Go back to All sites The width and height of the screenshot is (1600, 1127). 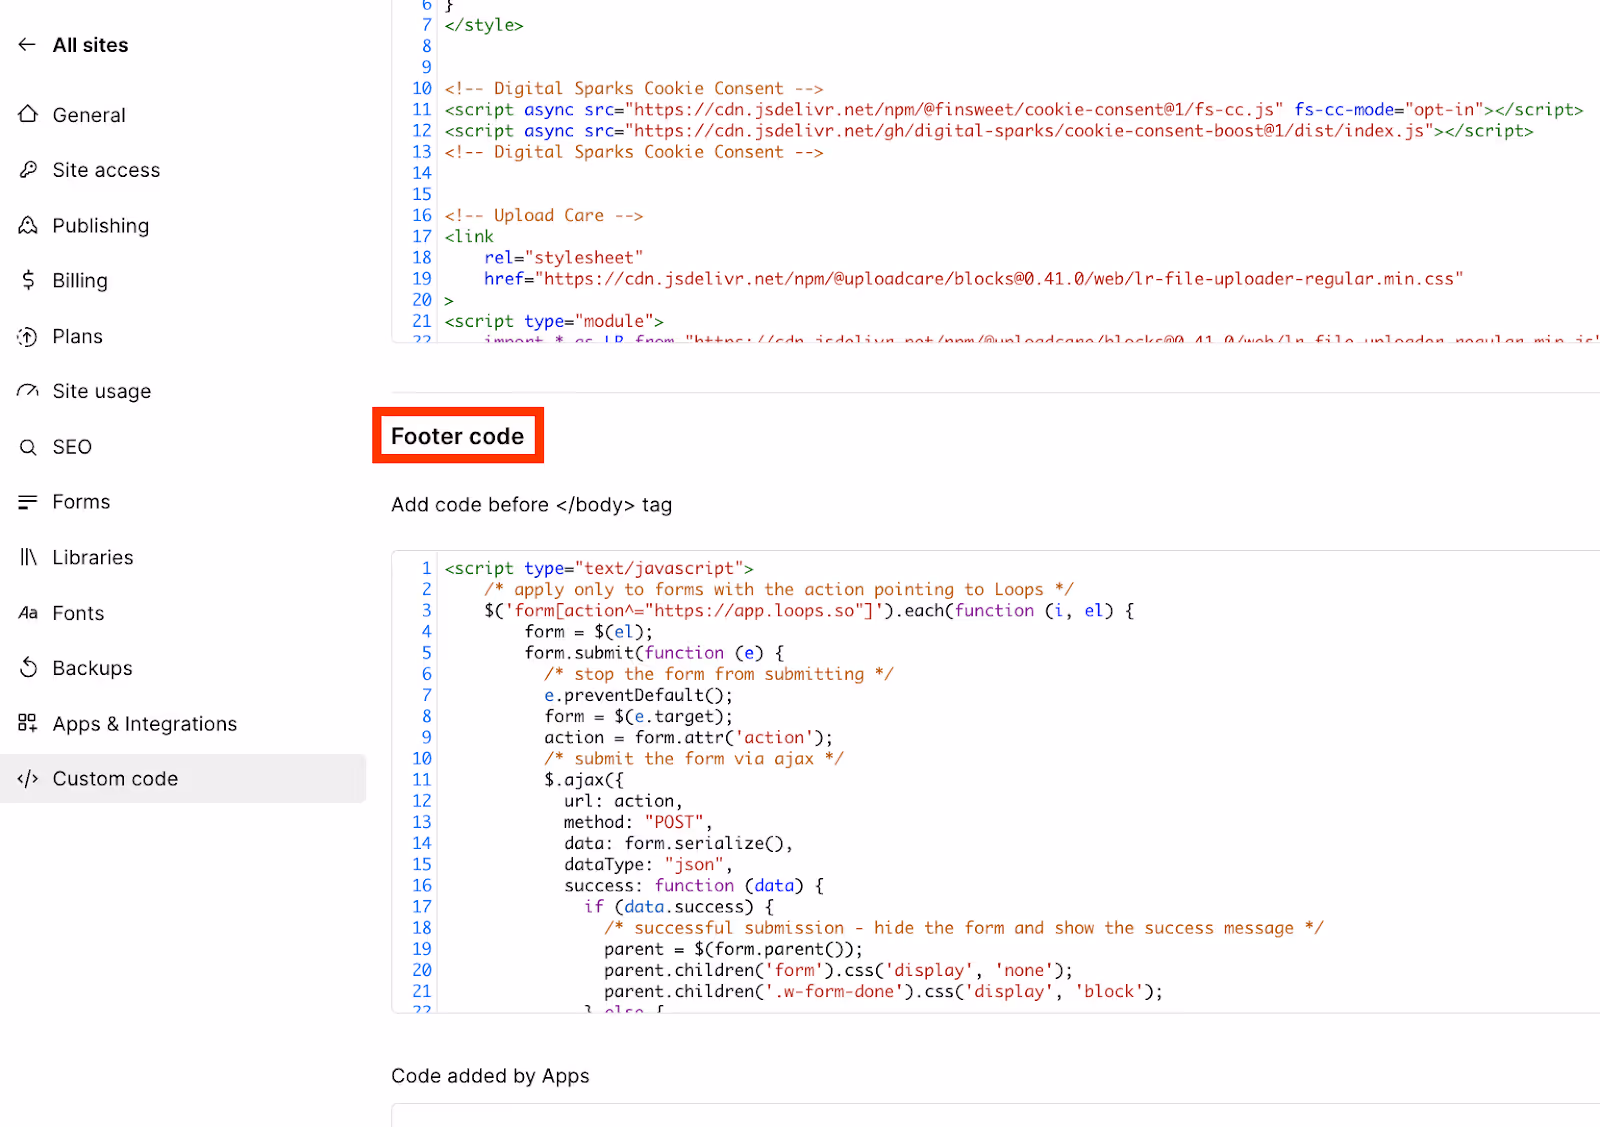click(x=90, y=45)
